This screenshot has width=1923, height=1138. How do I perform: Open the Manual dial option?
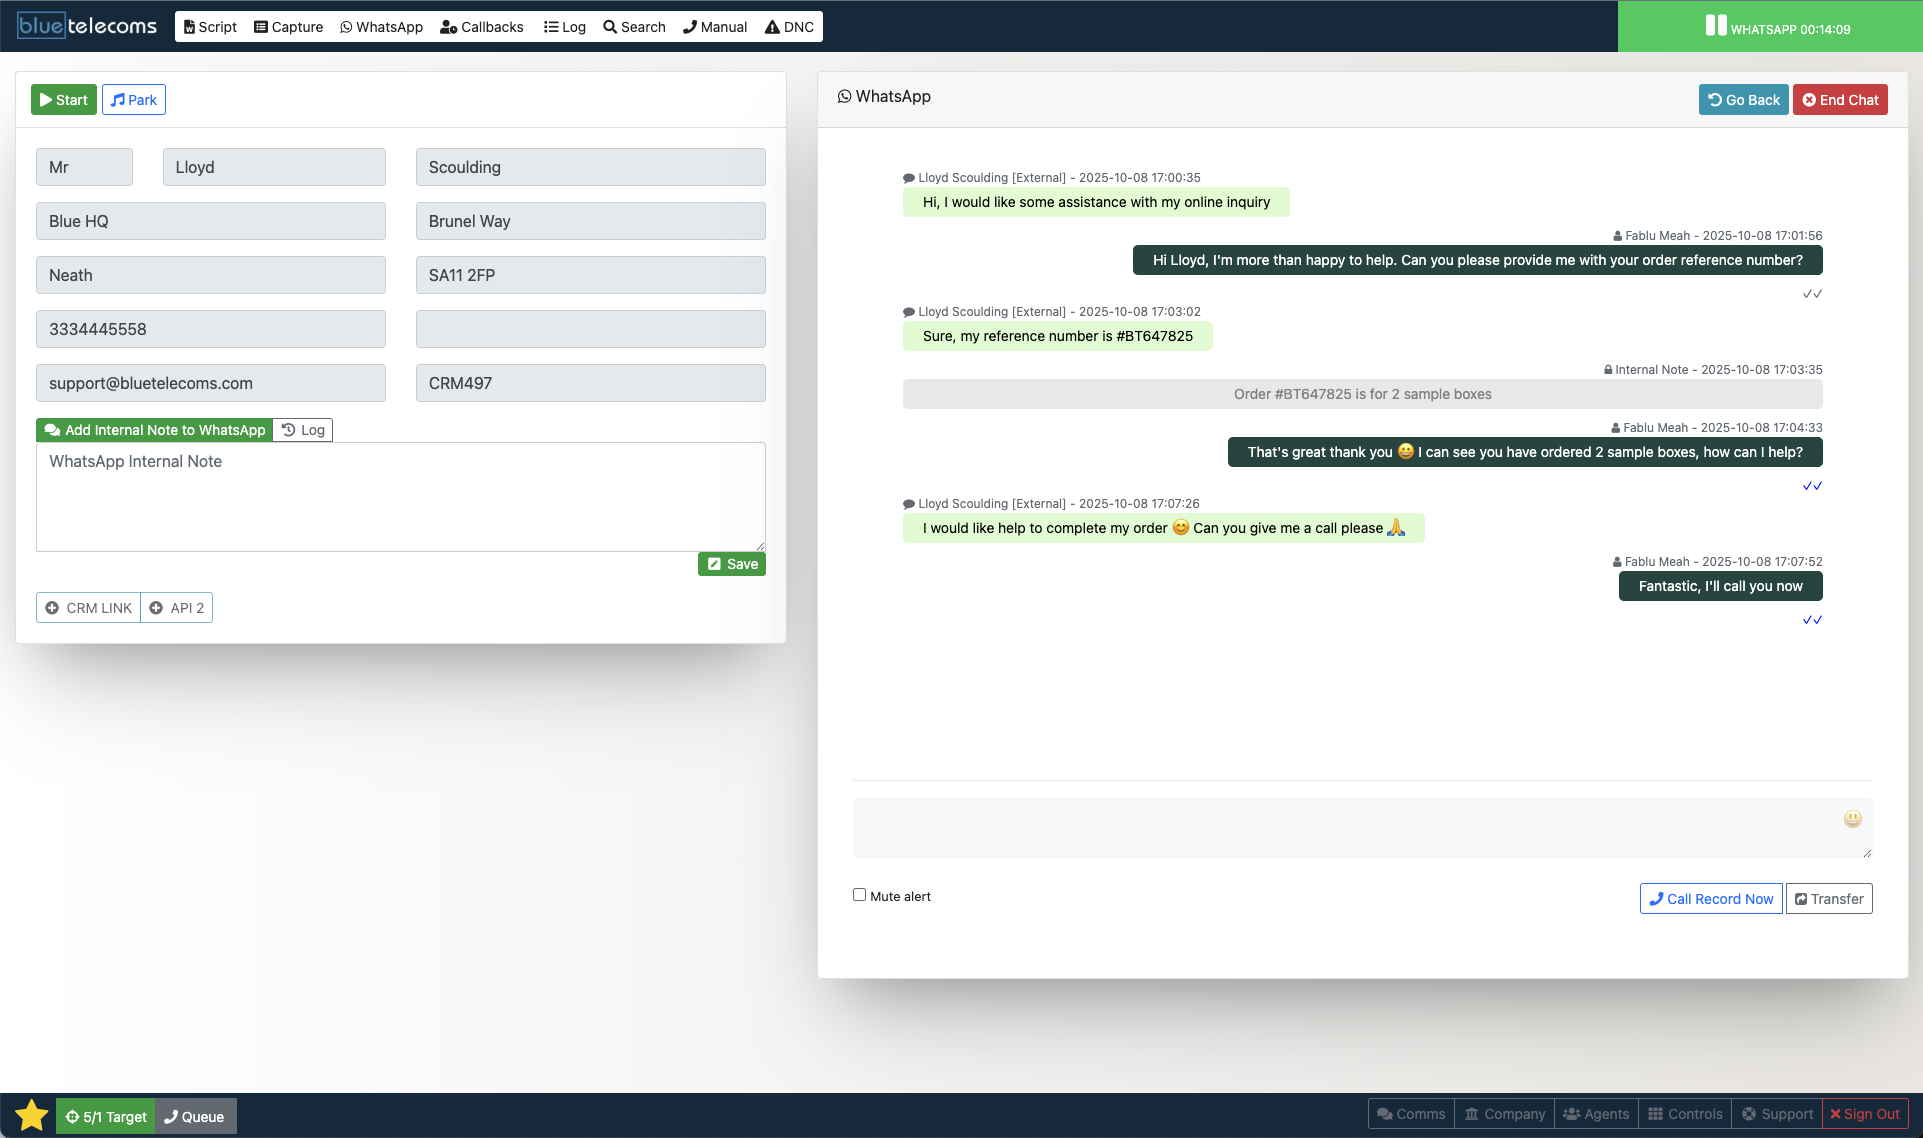coord(714,27)
